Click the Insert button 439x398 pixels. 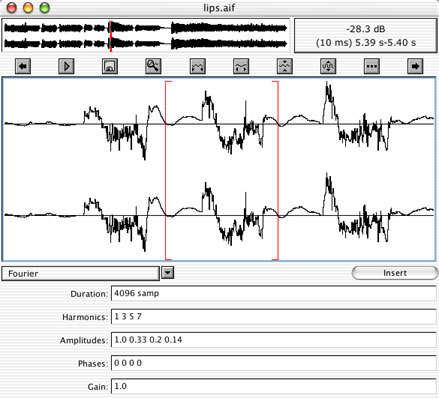pyautogui.click(x=395, y=273)
